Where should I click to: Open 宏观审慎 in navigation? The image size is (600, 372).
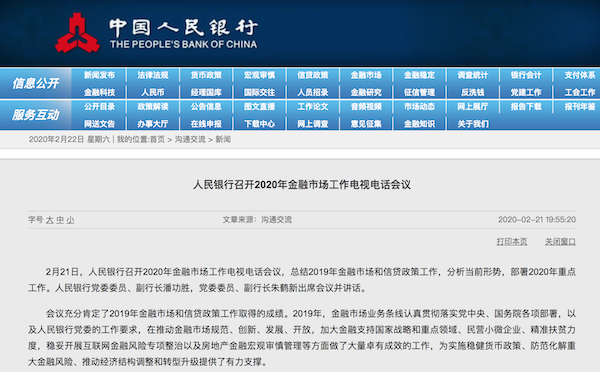click(259, 75)
